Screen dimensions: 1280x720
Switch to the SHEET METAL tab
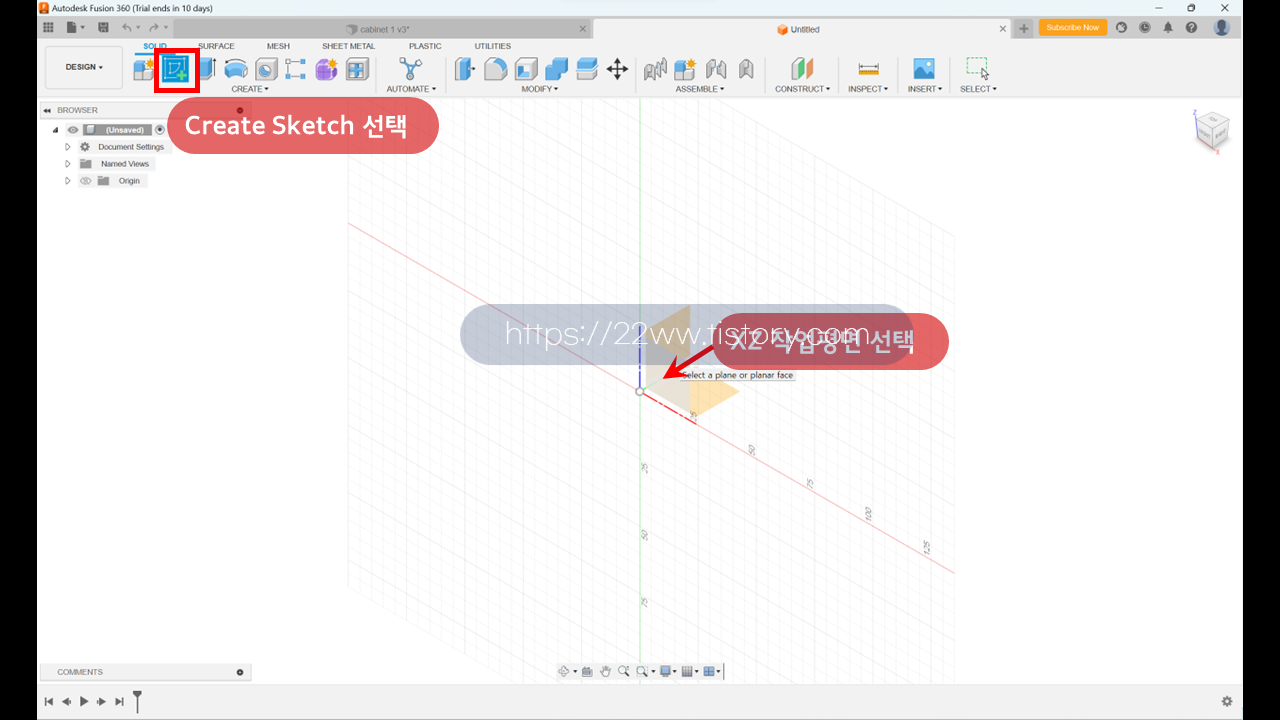point(348,46)
